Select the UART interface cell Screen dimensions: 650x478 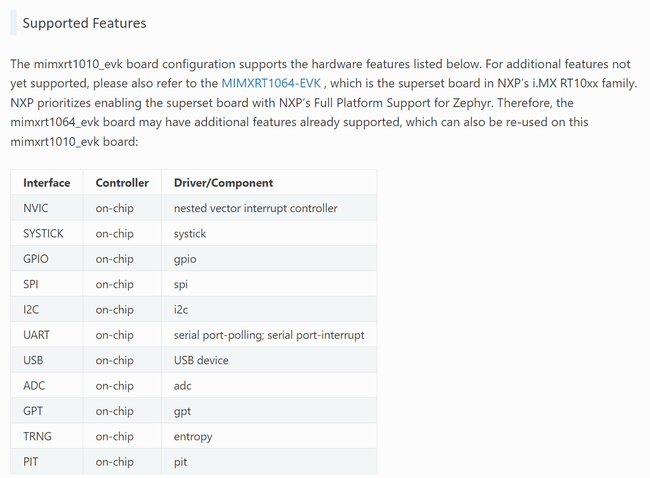pyautogui.click(x=37, y=335)
